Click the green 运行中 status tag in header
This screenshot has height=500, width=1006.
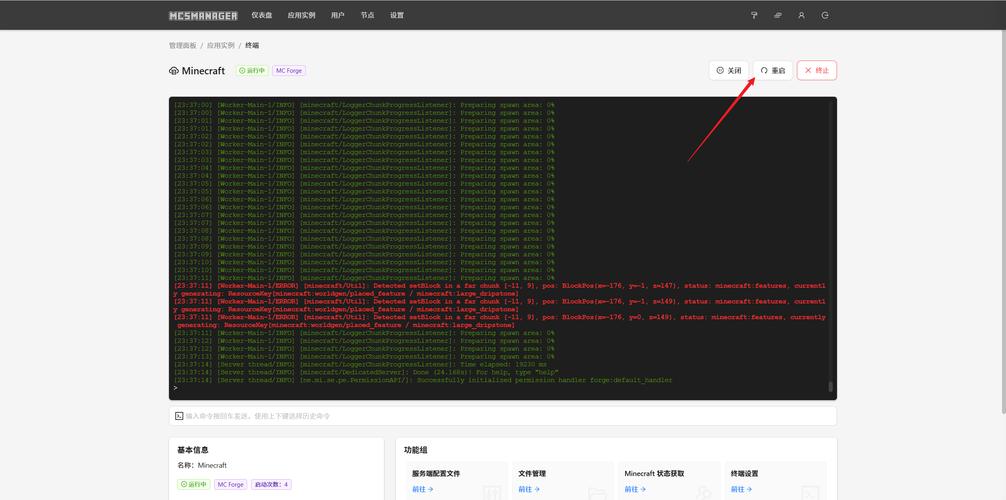[252, 71]
